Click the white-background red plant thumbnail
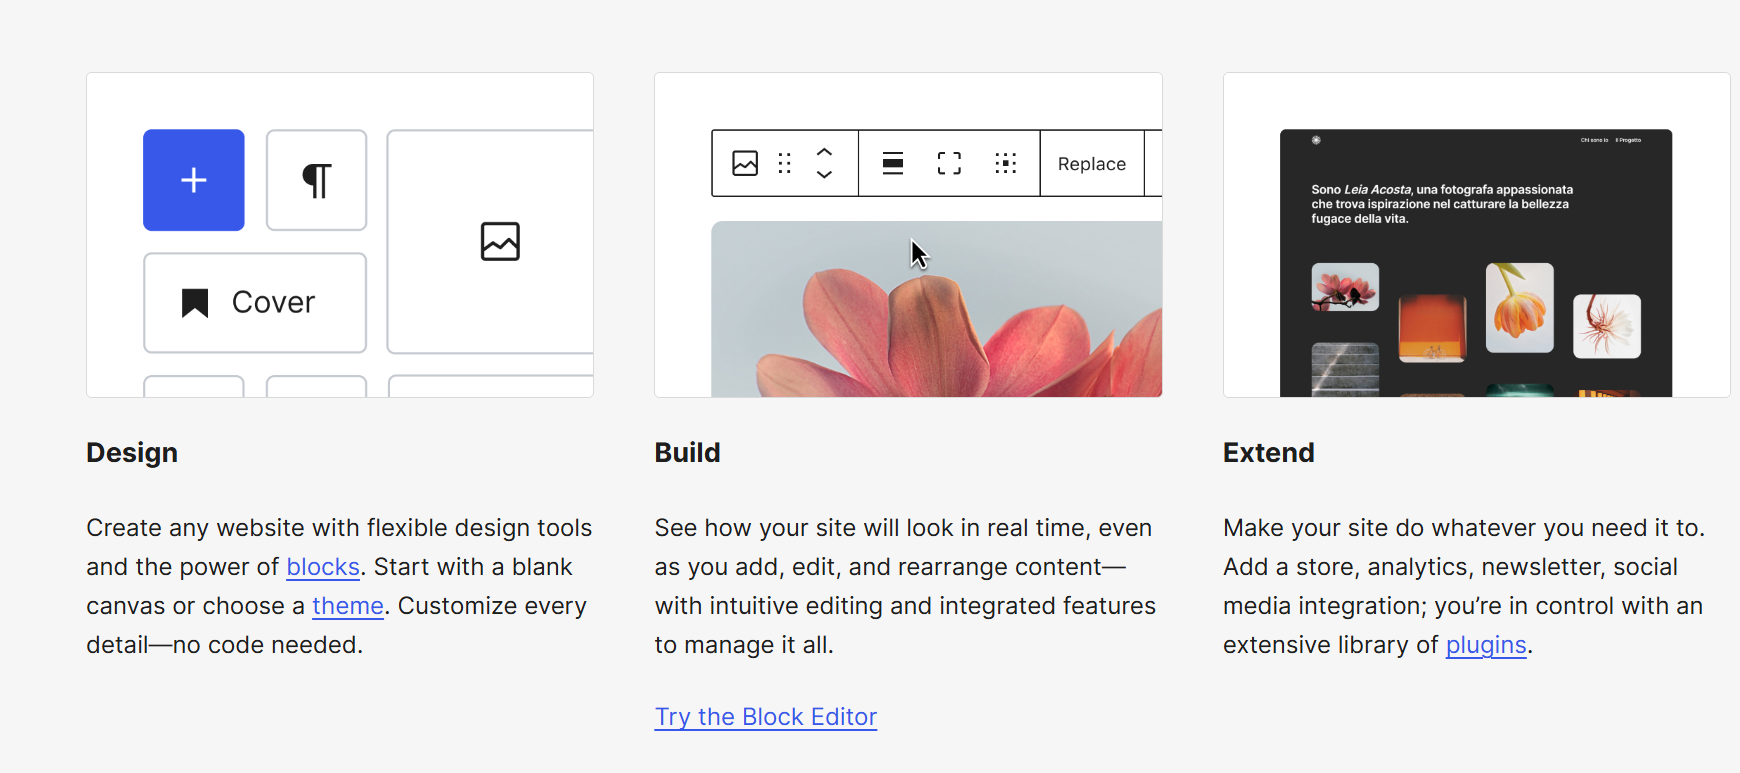This screenshot has height=773, width=1740. (1607, 326)
